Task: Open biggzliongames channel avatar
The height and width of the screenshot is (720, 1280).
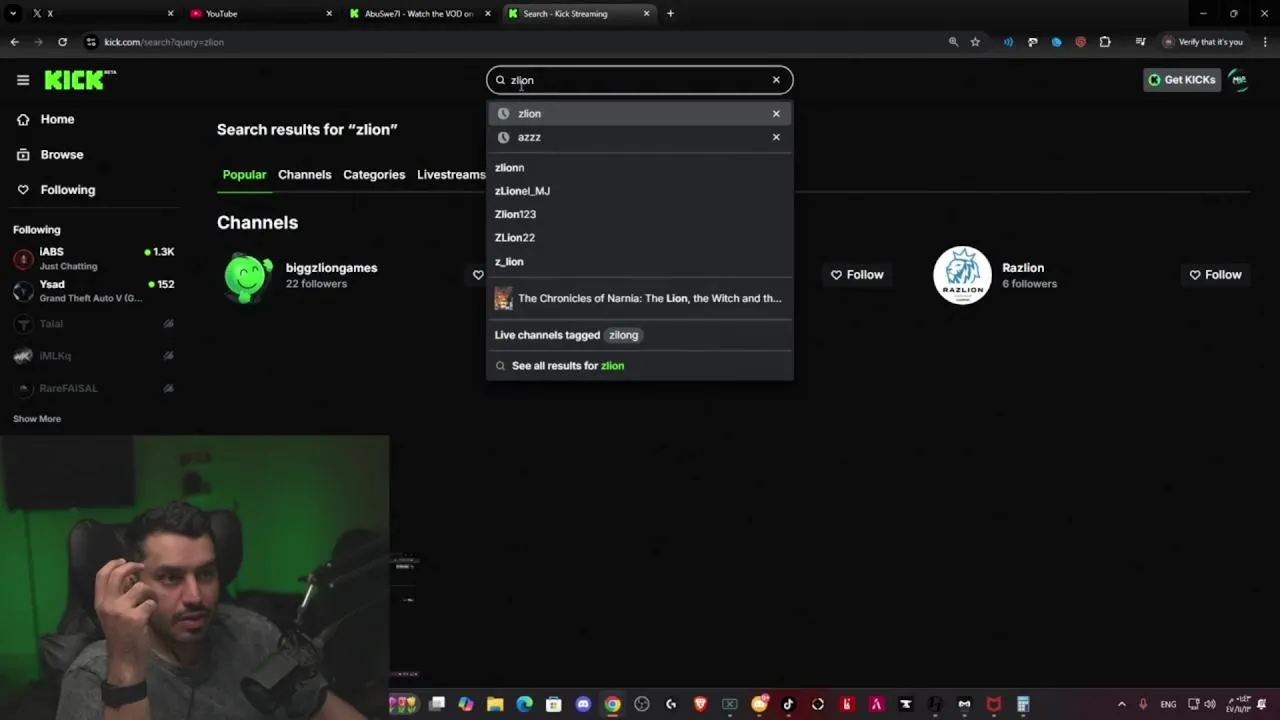Action: click(x=248, y=276)
